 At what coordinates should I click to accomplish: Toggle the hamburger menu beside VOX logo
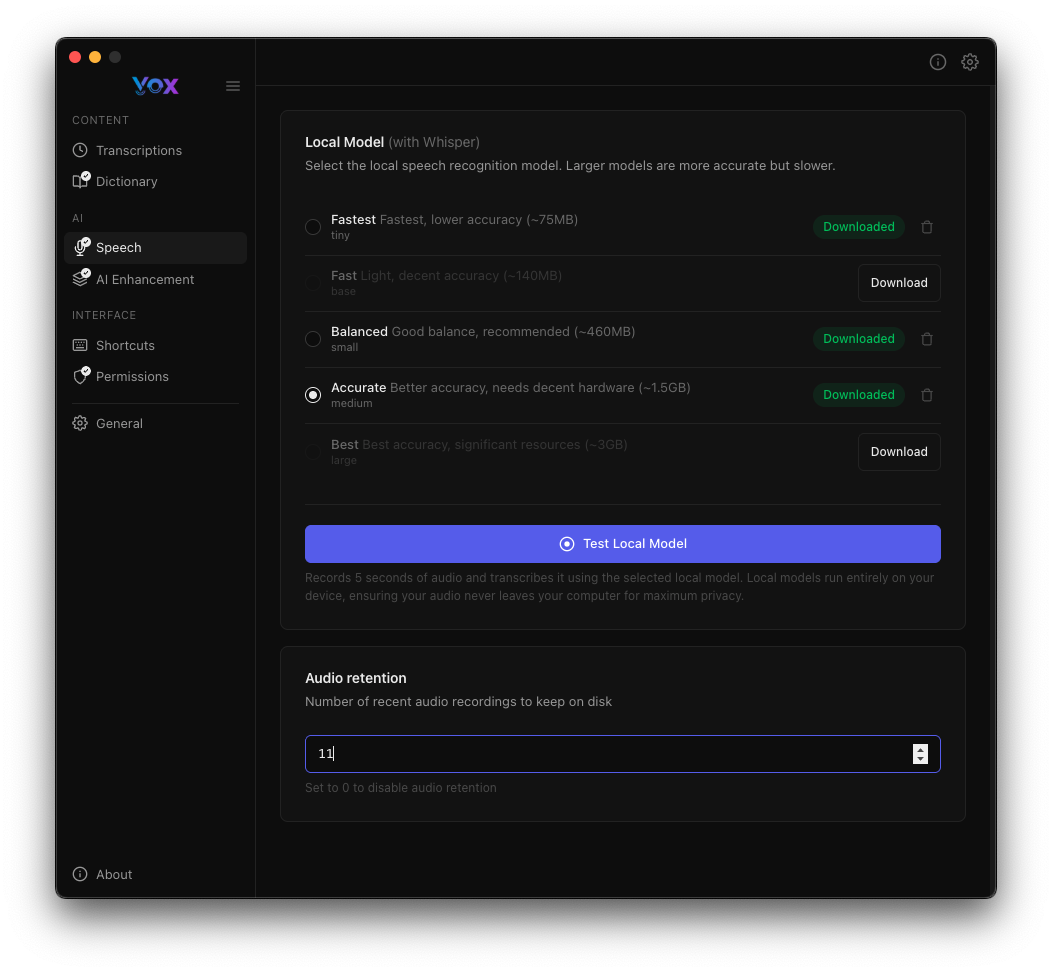[233, 86]
